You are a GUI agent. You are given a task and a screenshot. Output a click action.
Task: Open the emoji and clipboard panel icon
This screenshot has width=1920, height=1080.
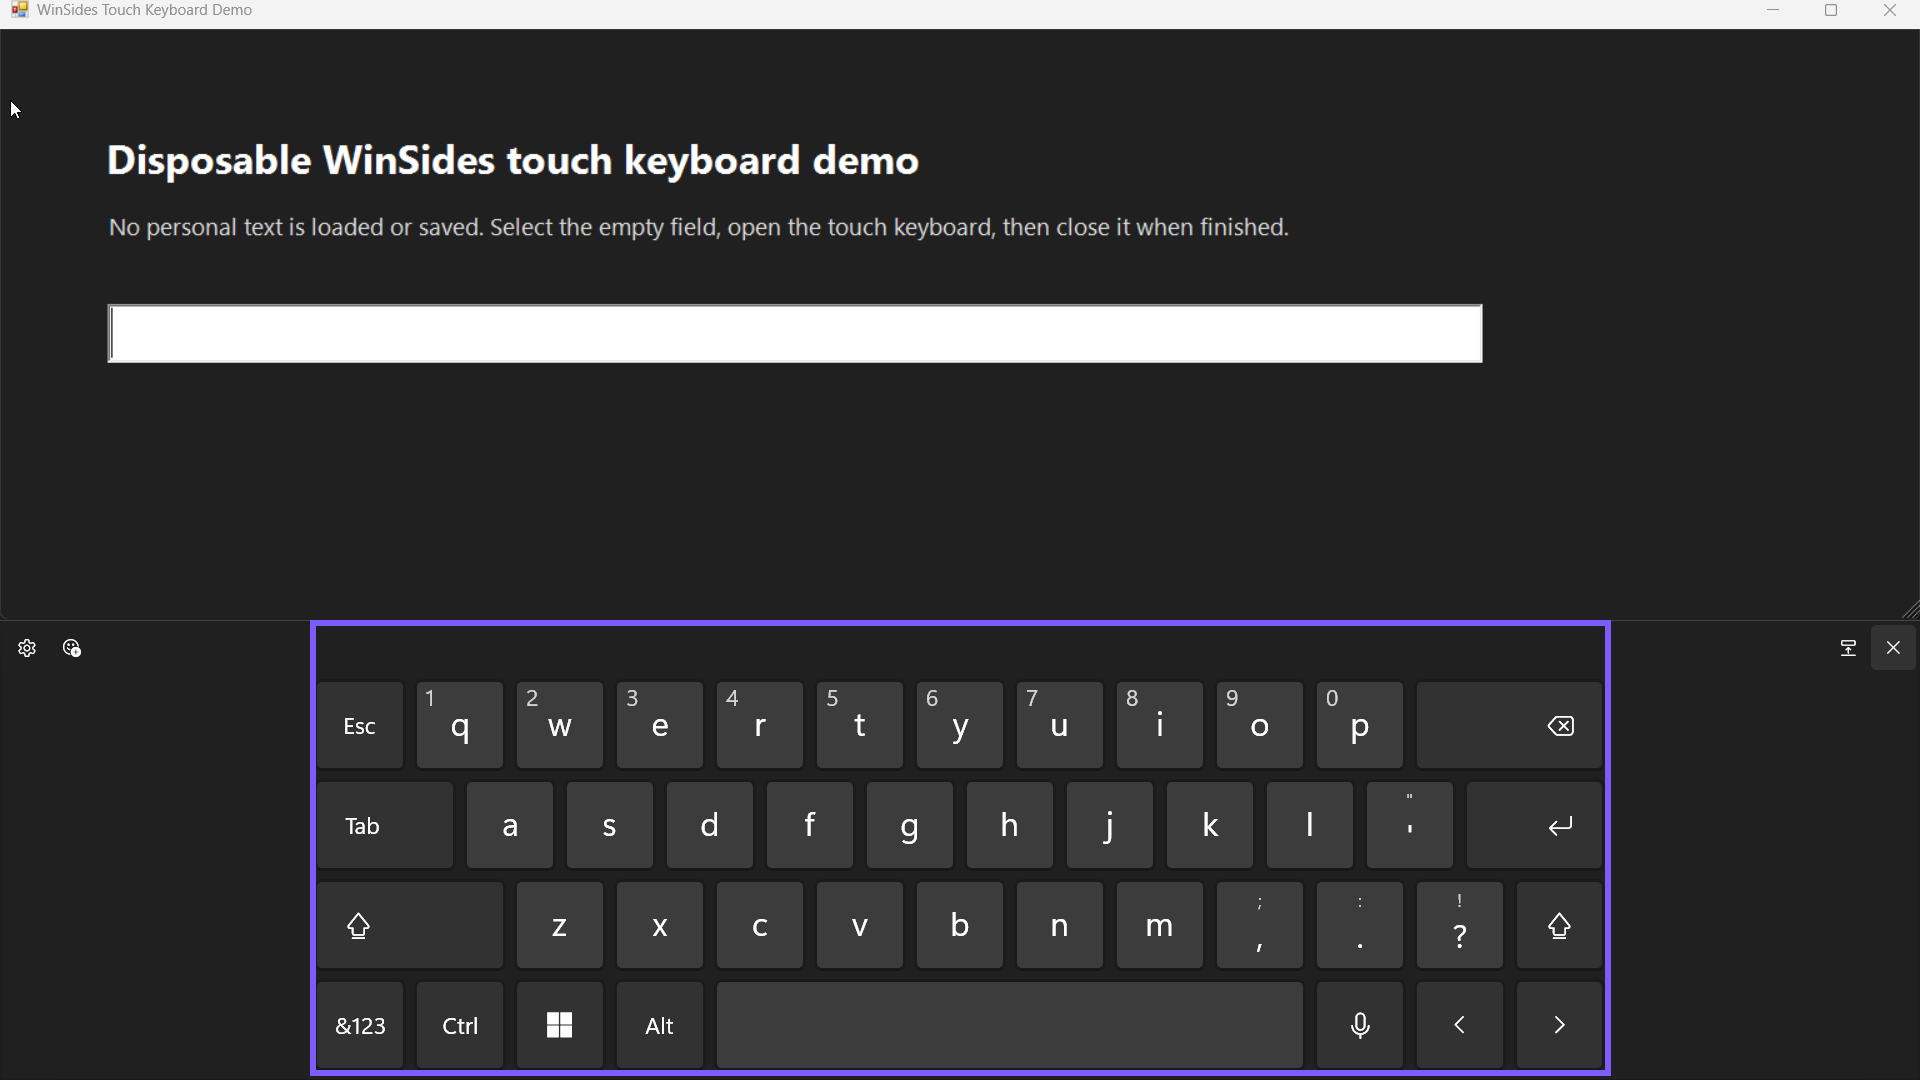click(72, 648)
